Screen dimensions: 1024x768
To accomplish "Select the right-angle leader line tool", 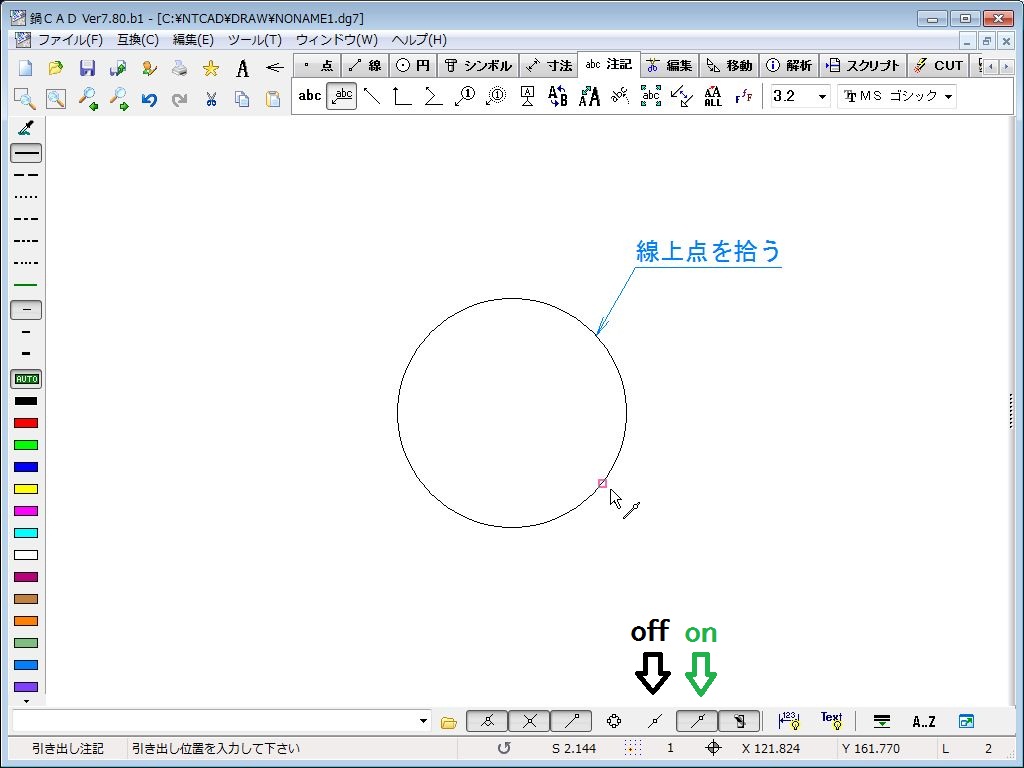I will (x=402, y=96).
